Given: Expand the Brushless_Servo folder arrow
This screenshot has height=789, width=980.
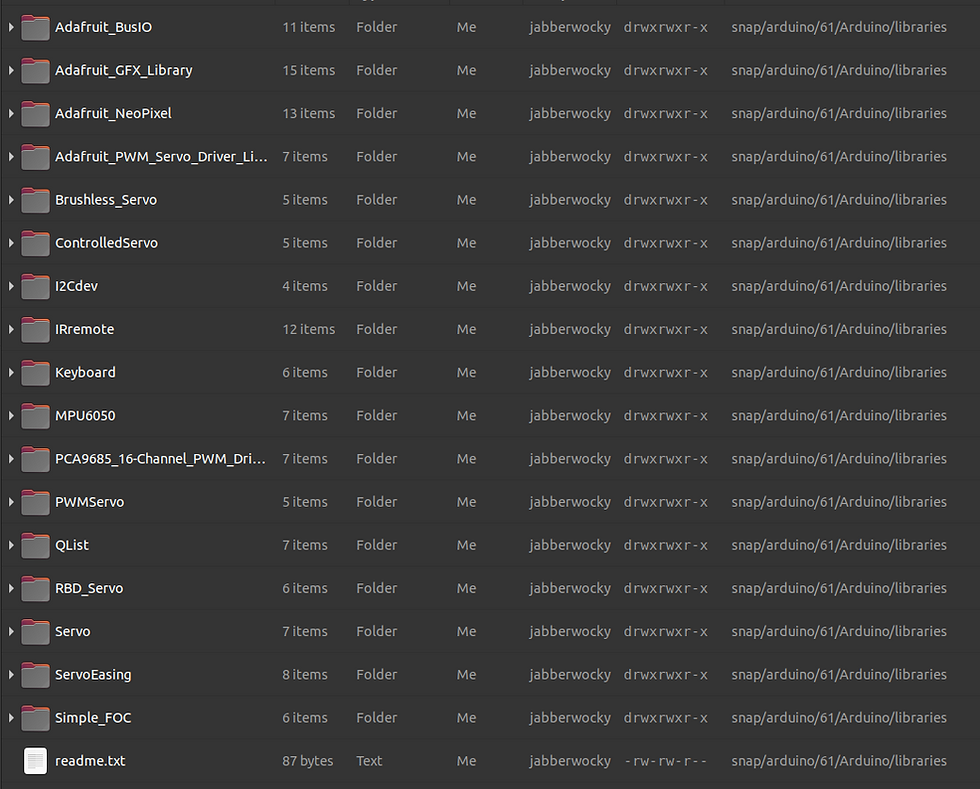Looking at the screenshot, I should pos(11,200).
